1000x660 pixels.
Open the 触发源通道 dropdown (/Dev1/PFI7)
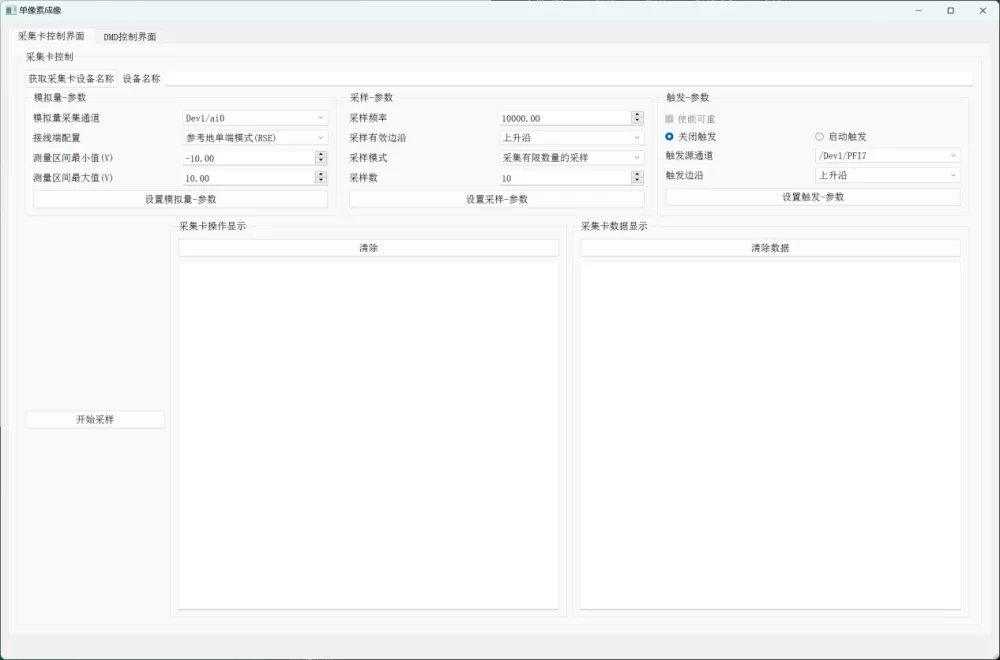[887, 156]
